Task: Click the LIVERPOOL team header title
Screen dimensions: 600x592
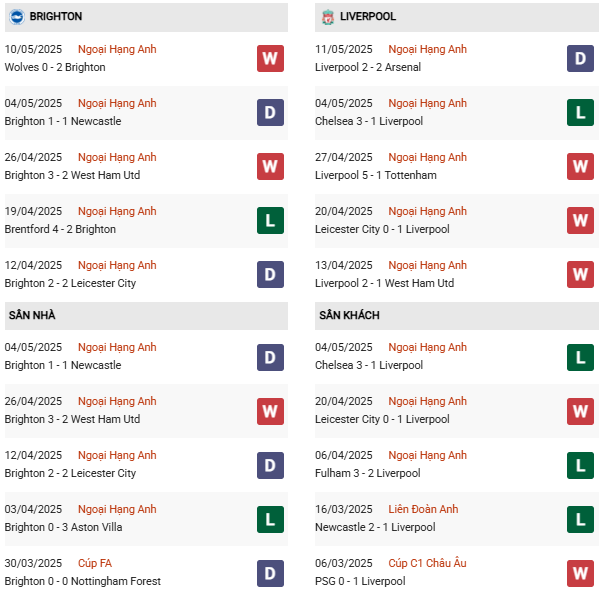Action: point(367,17)
